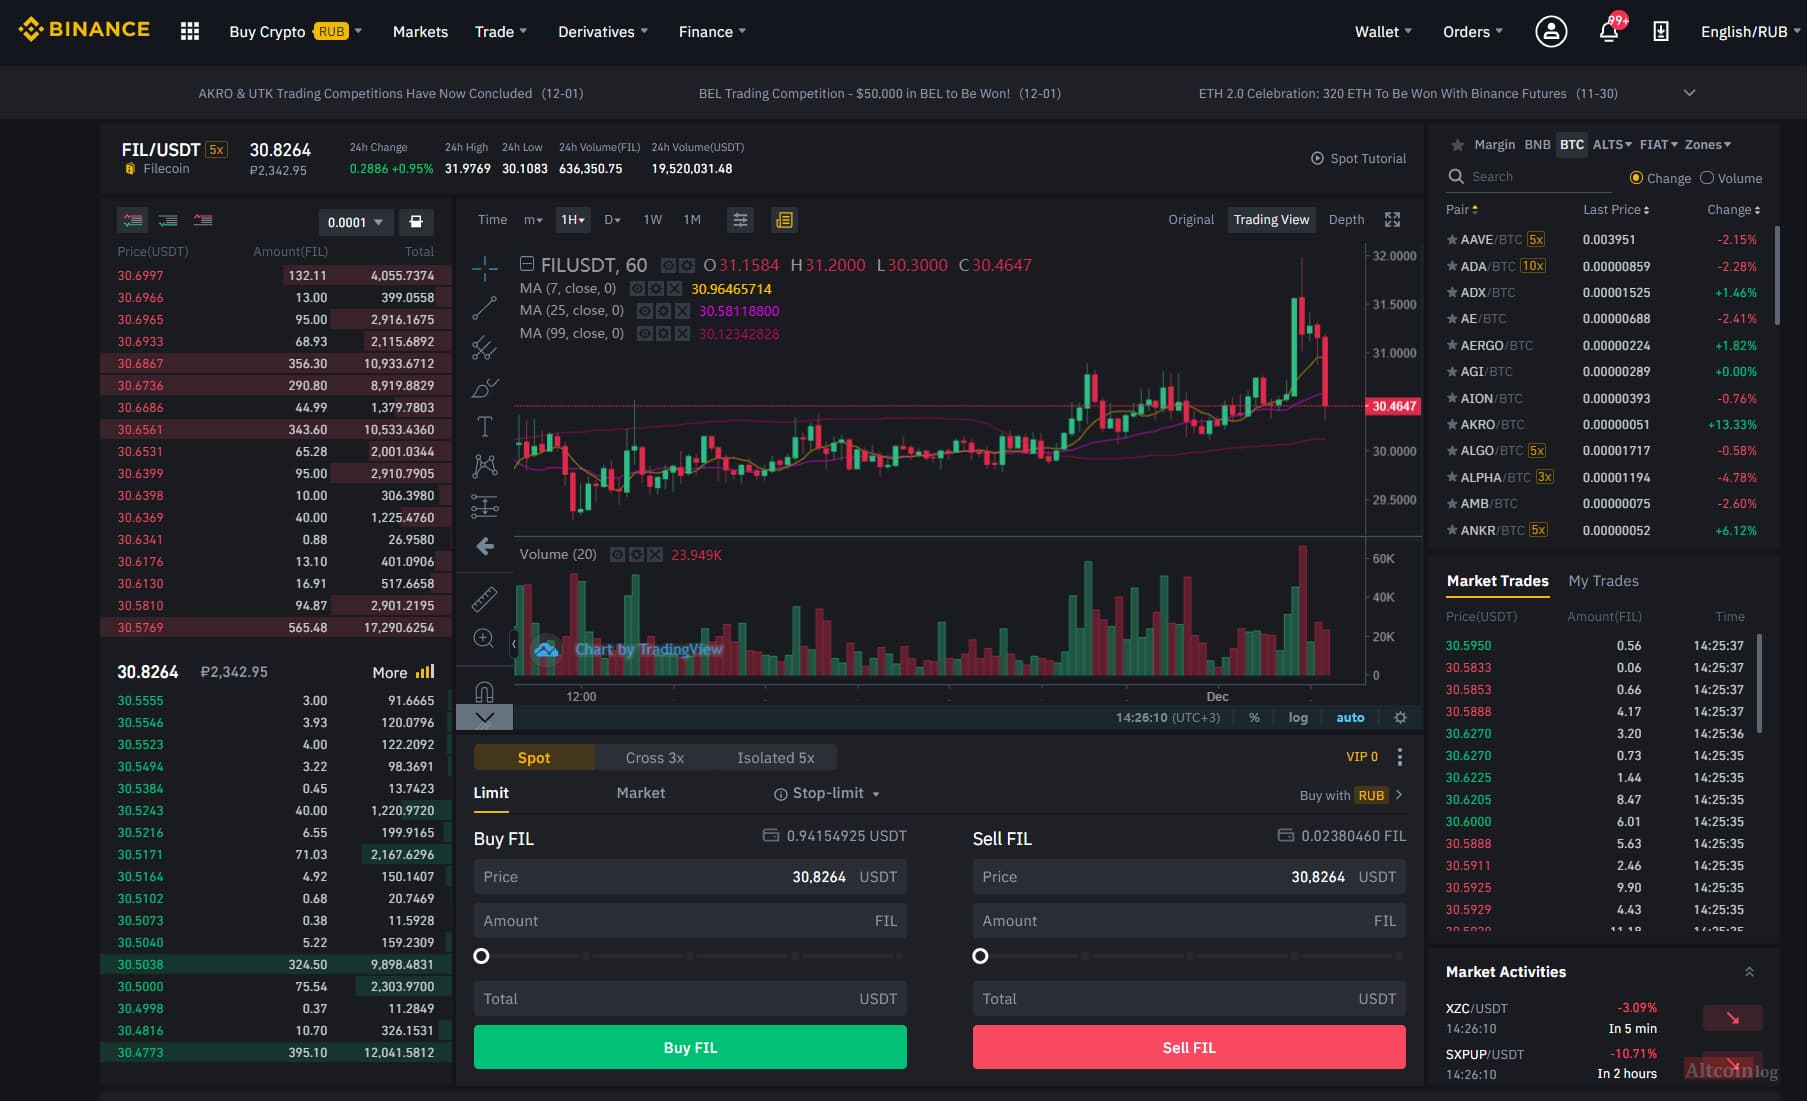Open the ALTS market dropdown
This screenshot has height=1101, width=1807.
point(1611,145)
